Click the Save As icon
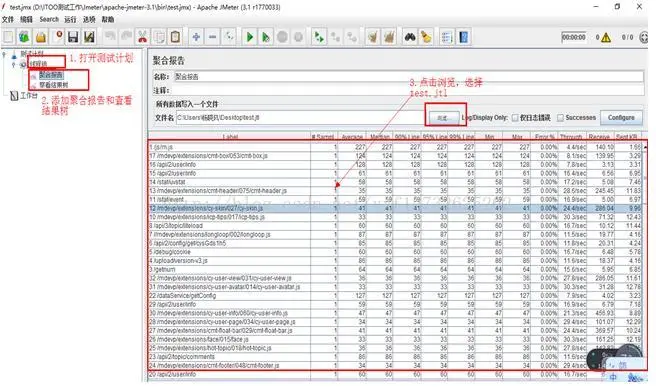656x387 pixels. click(x=89, y=37)
